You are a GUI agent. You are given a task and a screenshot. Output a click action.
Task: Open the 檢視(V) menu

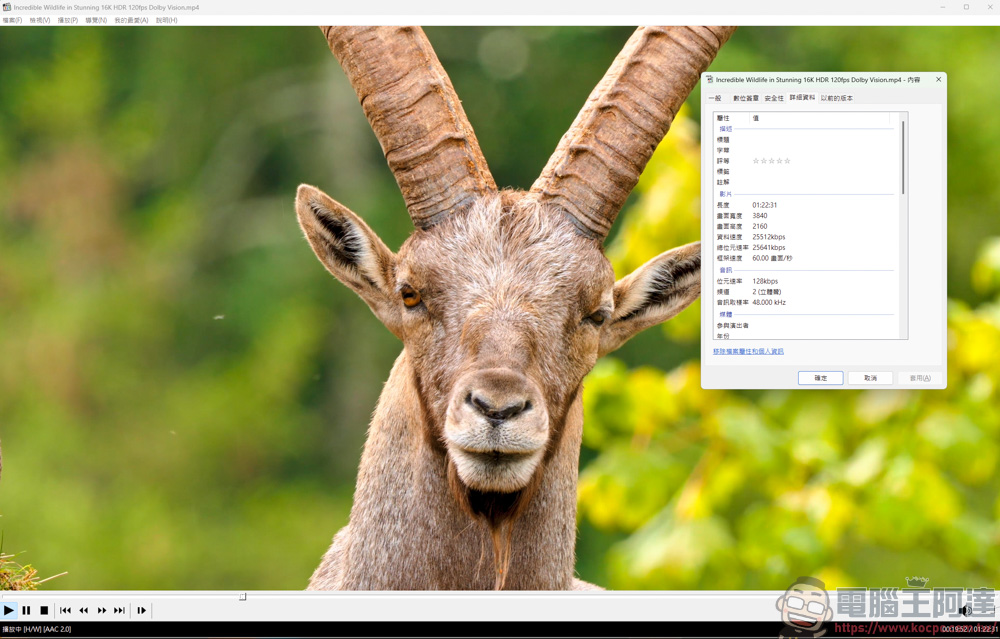click(40, 20)
